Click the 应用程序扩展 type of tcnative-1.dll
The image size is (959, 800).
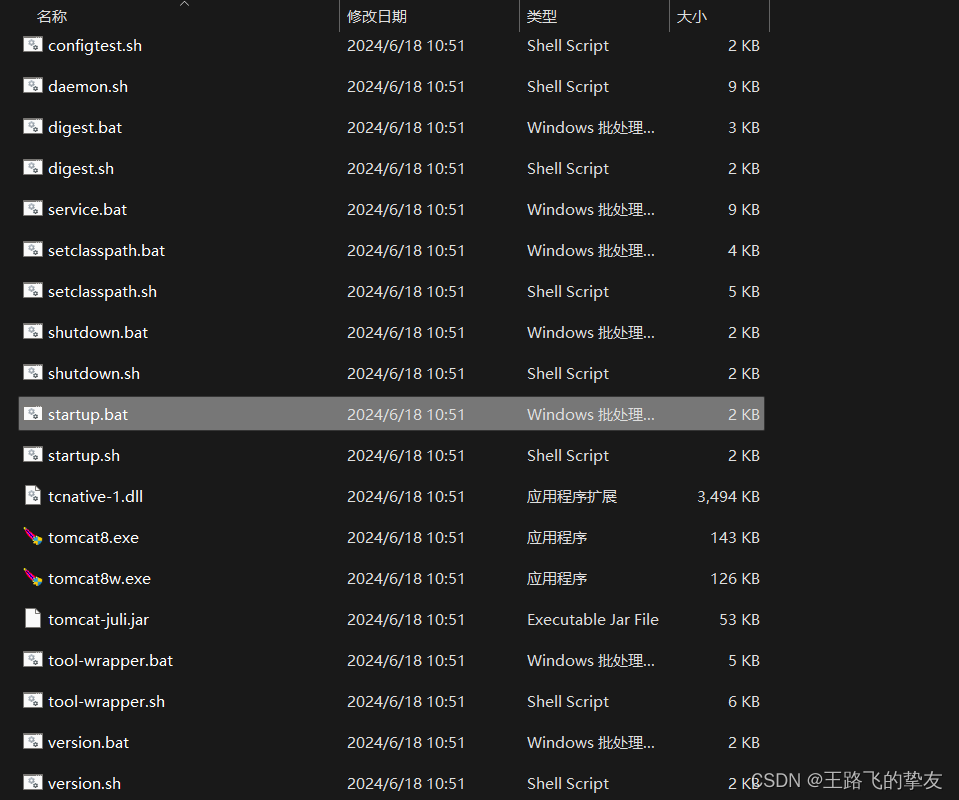(572, 496)
